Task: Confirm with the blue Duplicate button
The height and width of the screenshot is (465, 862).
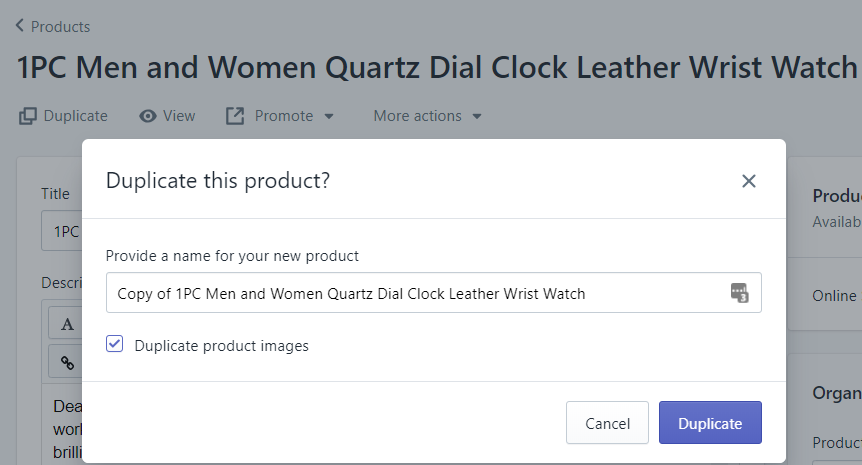Action: [710, 423]
